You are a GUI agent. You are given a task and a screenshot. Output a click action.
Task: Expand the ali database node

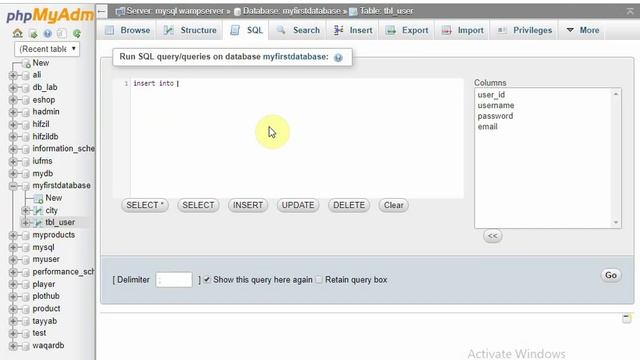pos(13,76)
